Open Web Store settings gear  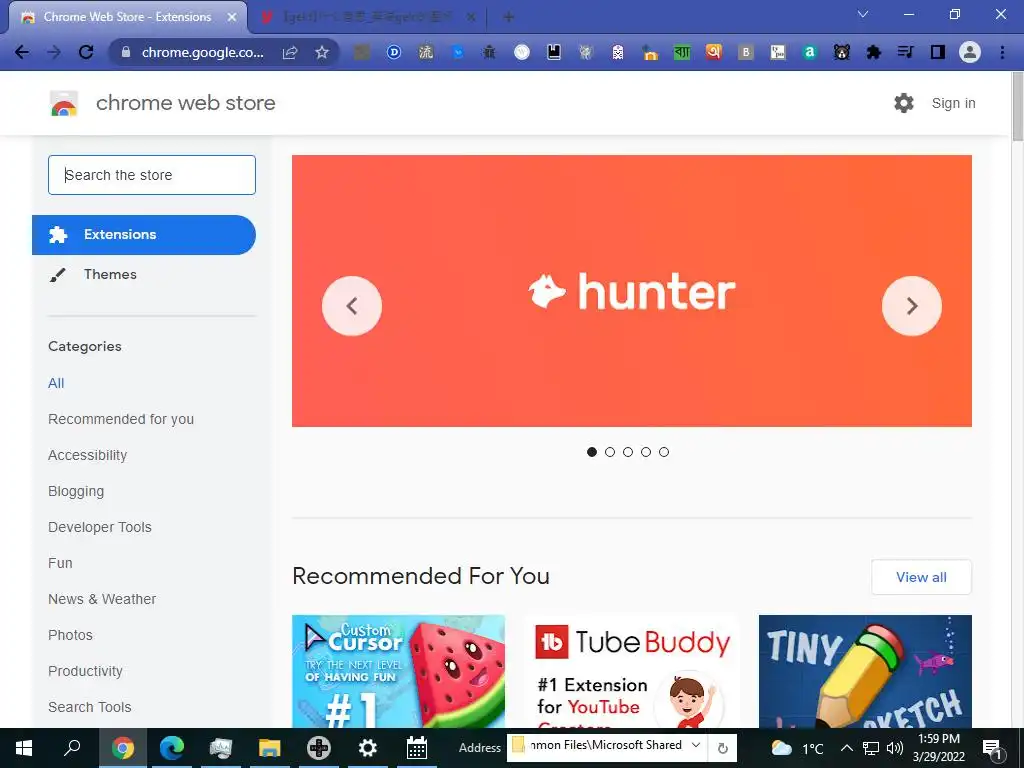pos(904,103)
